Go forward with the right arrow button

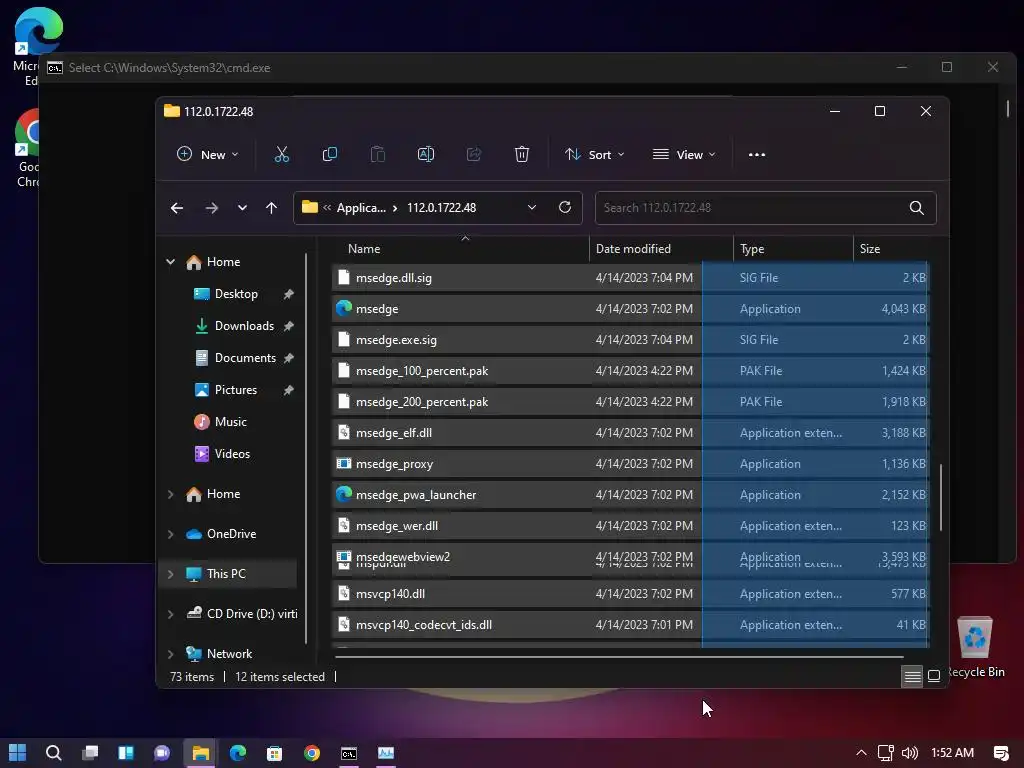pyautogui.click(x=212, y=208)
